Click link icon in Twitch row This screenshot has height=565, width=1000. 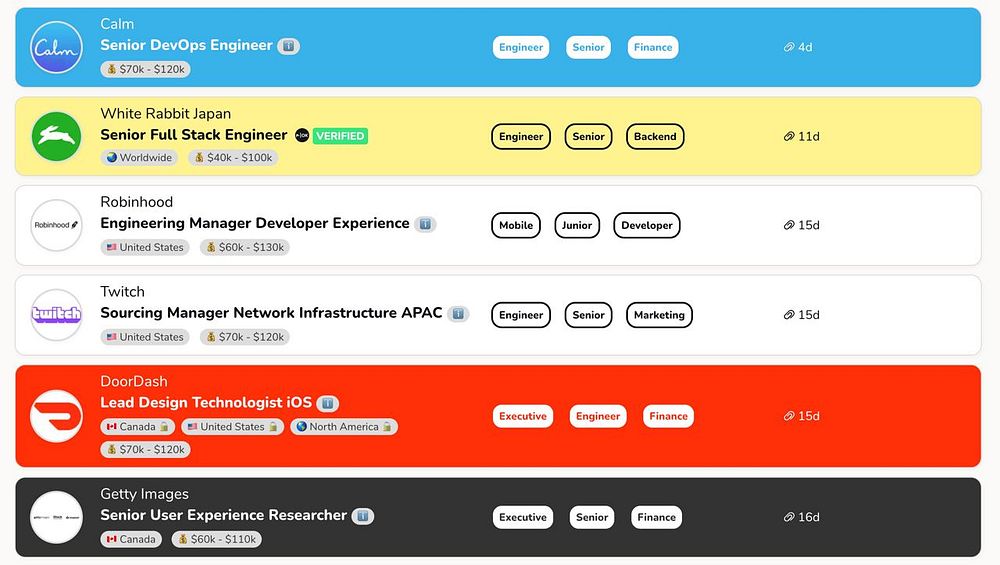click(789, 315)
